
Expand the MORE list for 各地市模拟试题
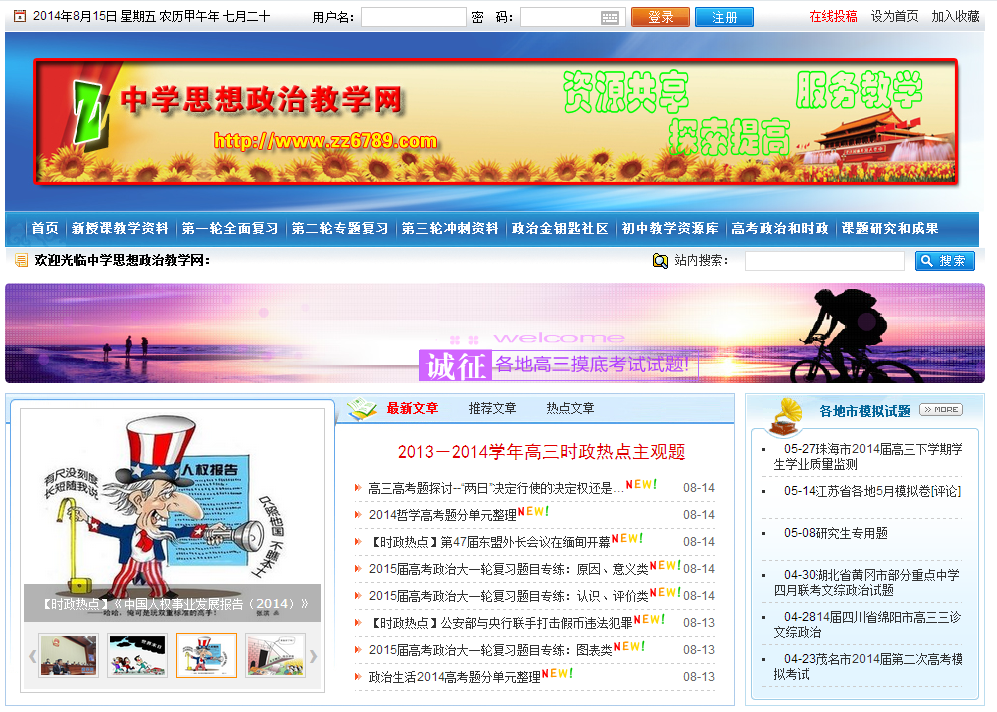[941, 409]
